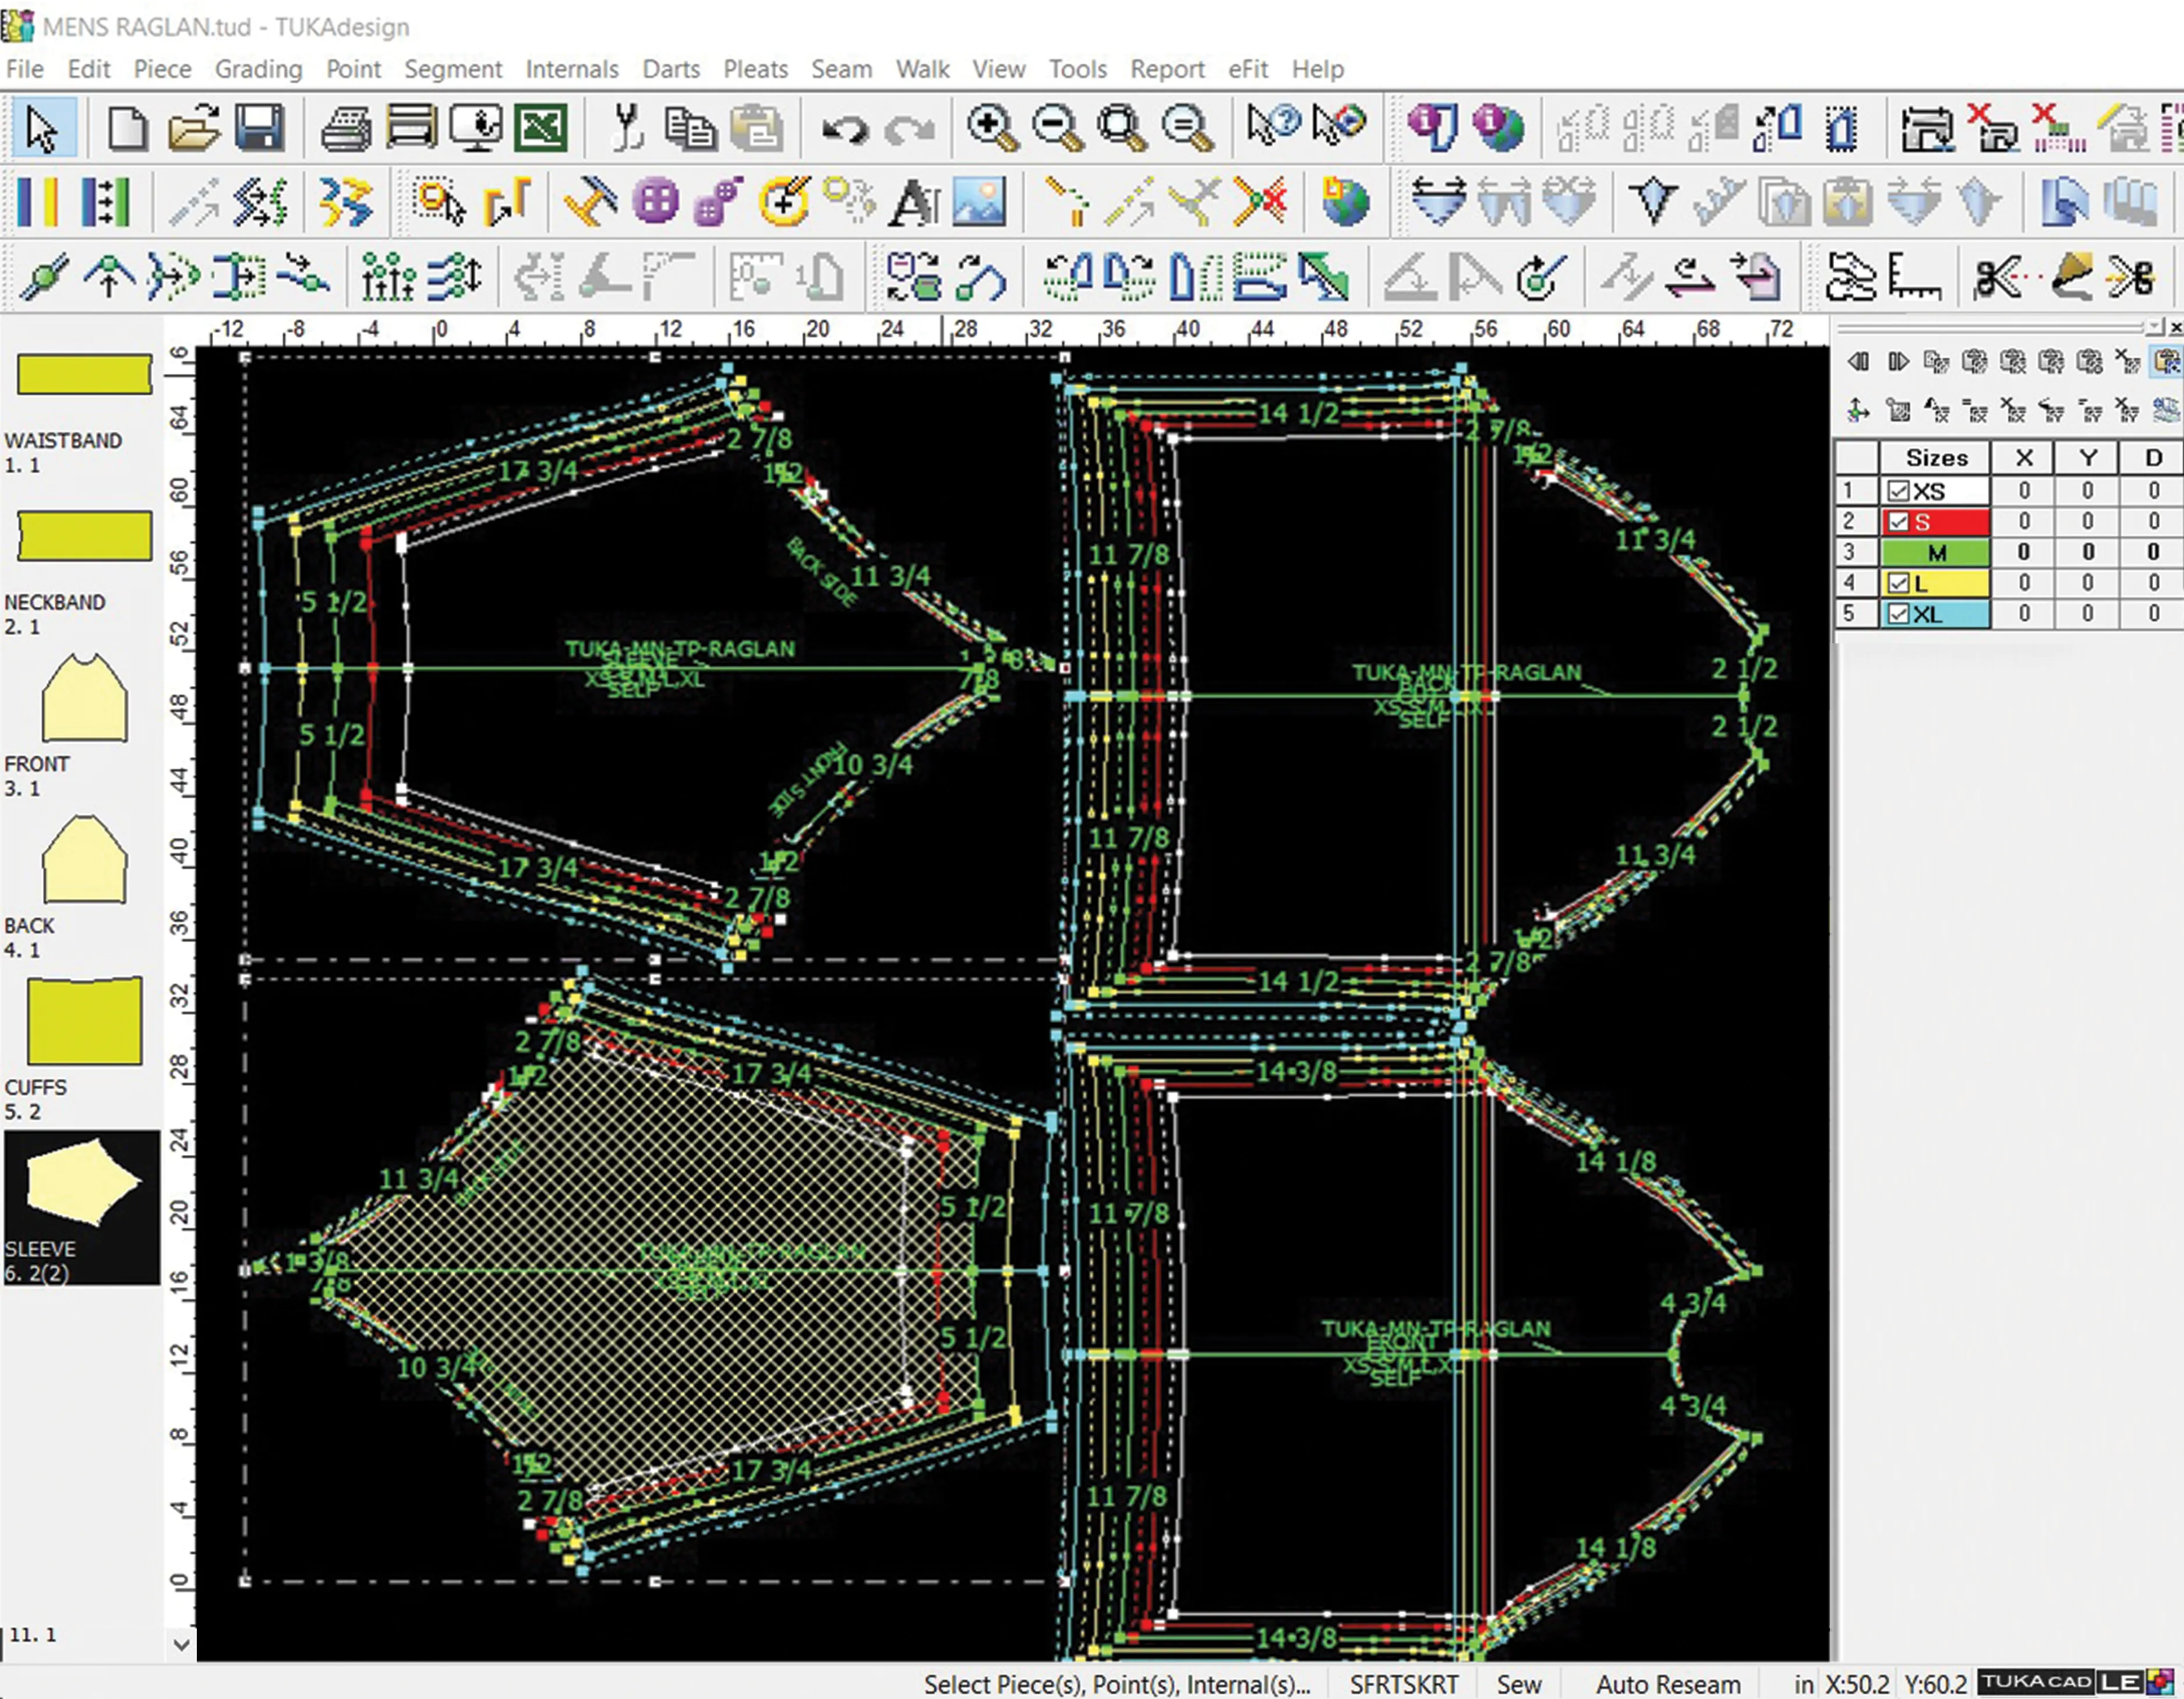Select the green M base size swatch
Viewport: 2184px width, 1699px height.
tap(1935, 553)
